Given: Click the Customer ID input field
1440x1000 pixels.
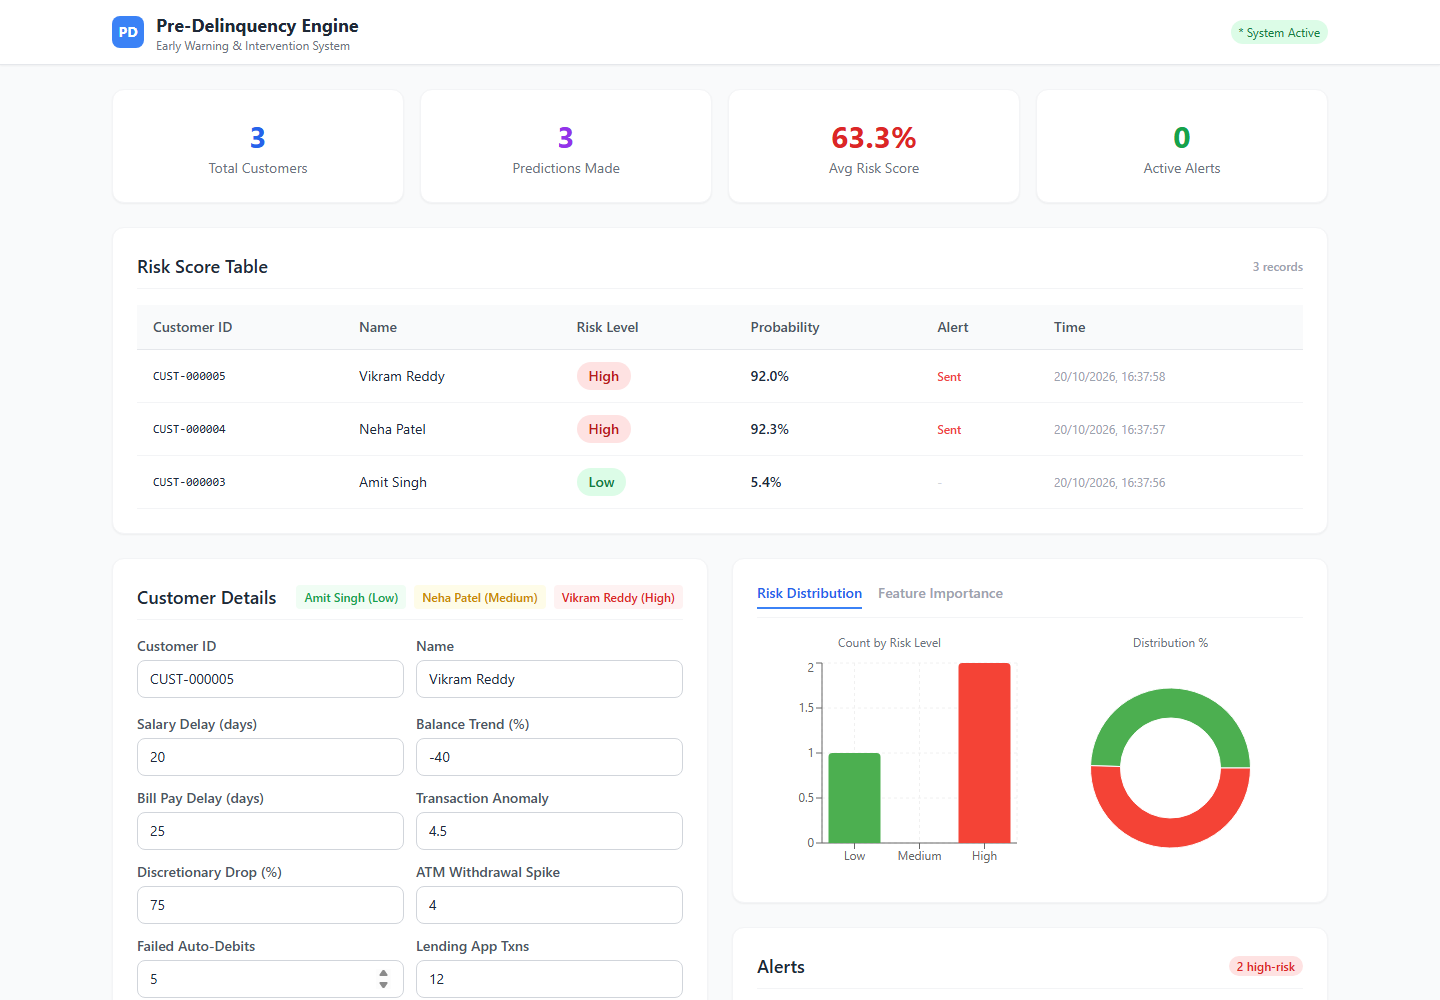Looking at the screenshot, I should click(270, 679).
